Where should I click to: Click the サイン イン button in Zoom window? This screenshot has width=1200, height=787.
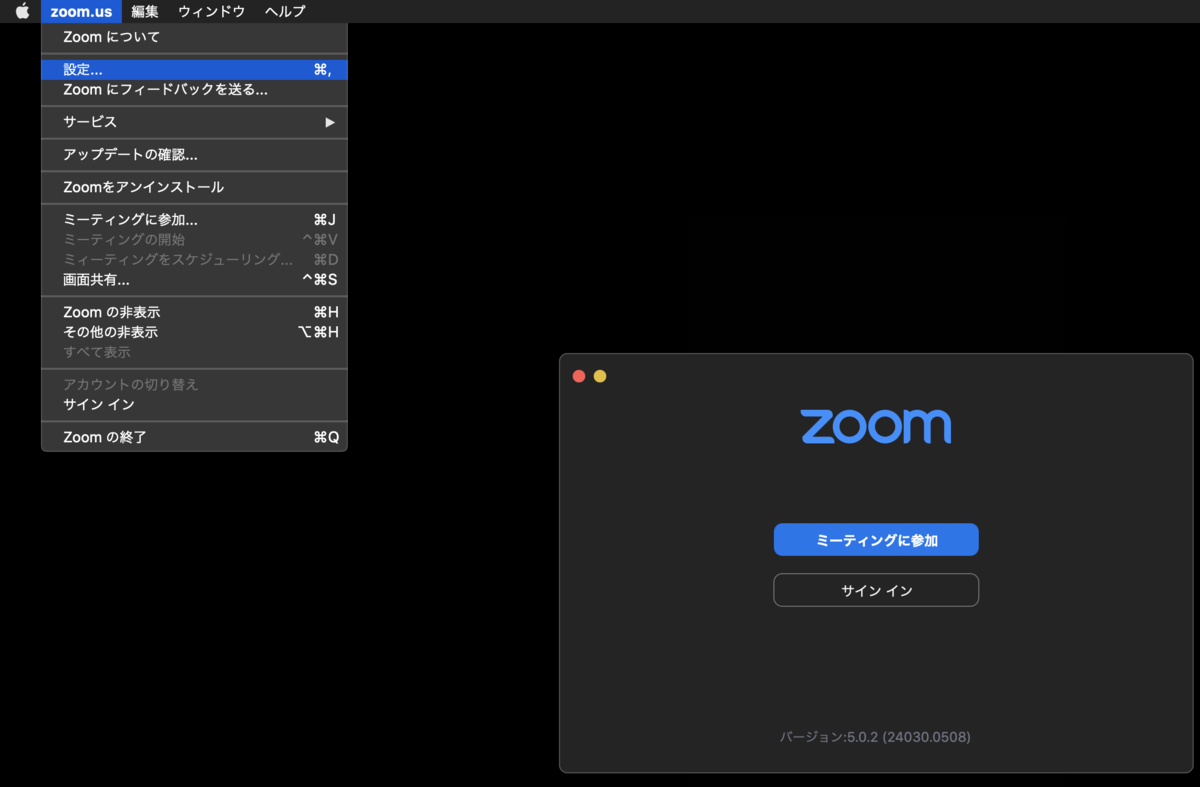pyautogui.click(x=876, y=590)
